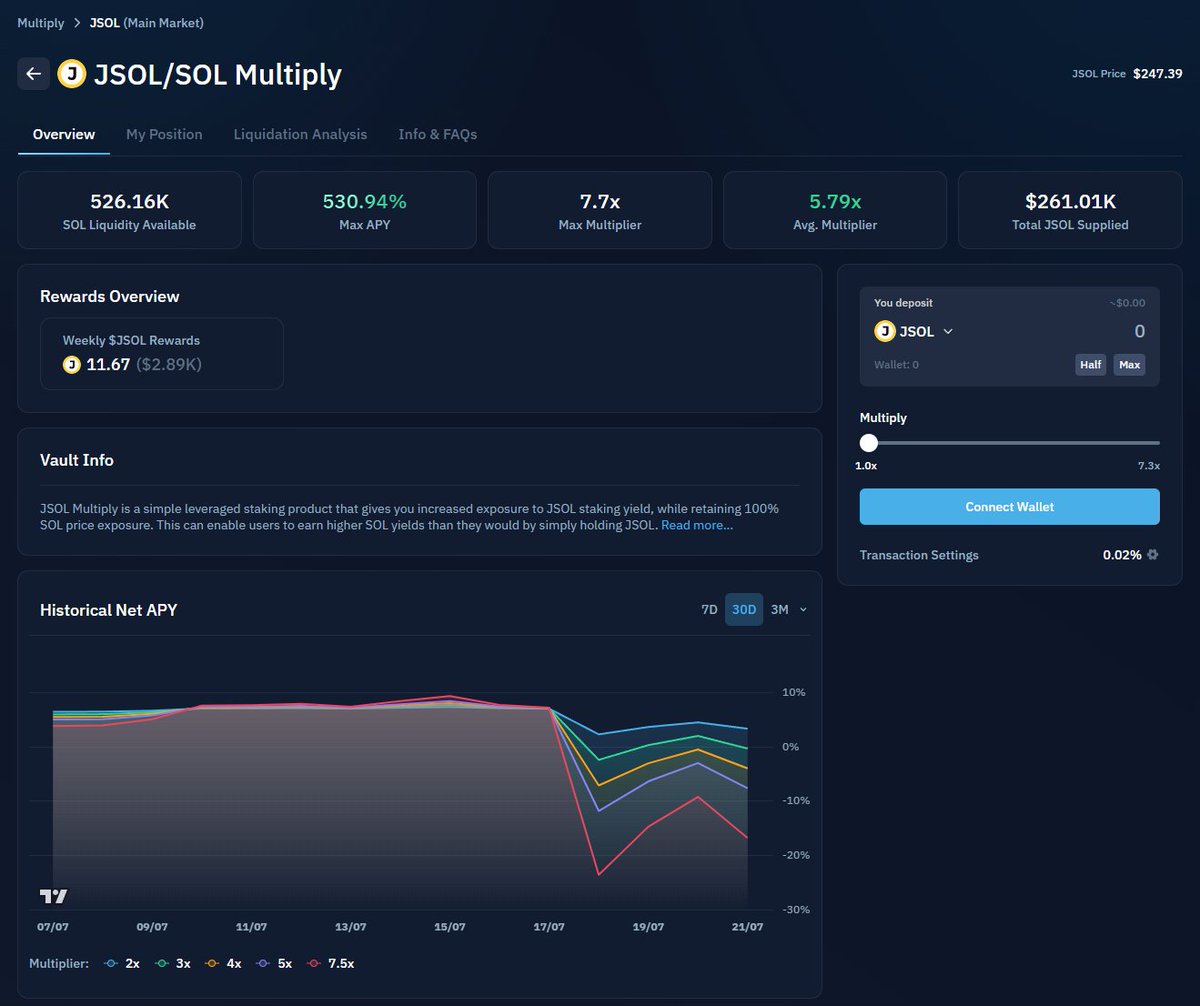Click the Weekly $JSOL Rewards box
This screenshot has width=1200, height=1006.
coord(162,354)
